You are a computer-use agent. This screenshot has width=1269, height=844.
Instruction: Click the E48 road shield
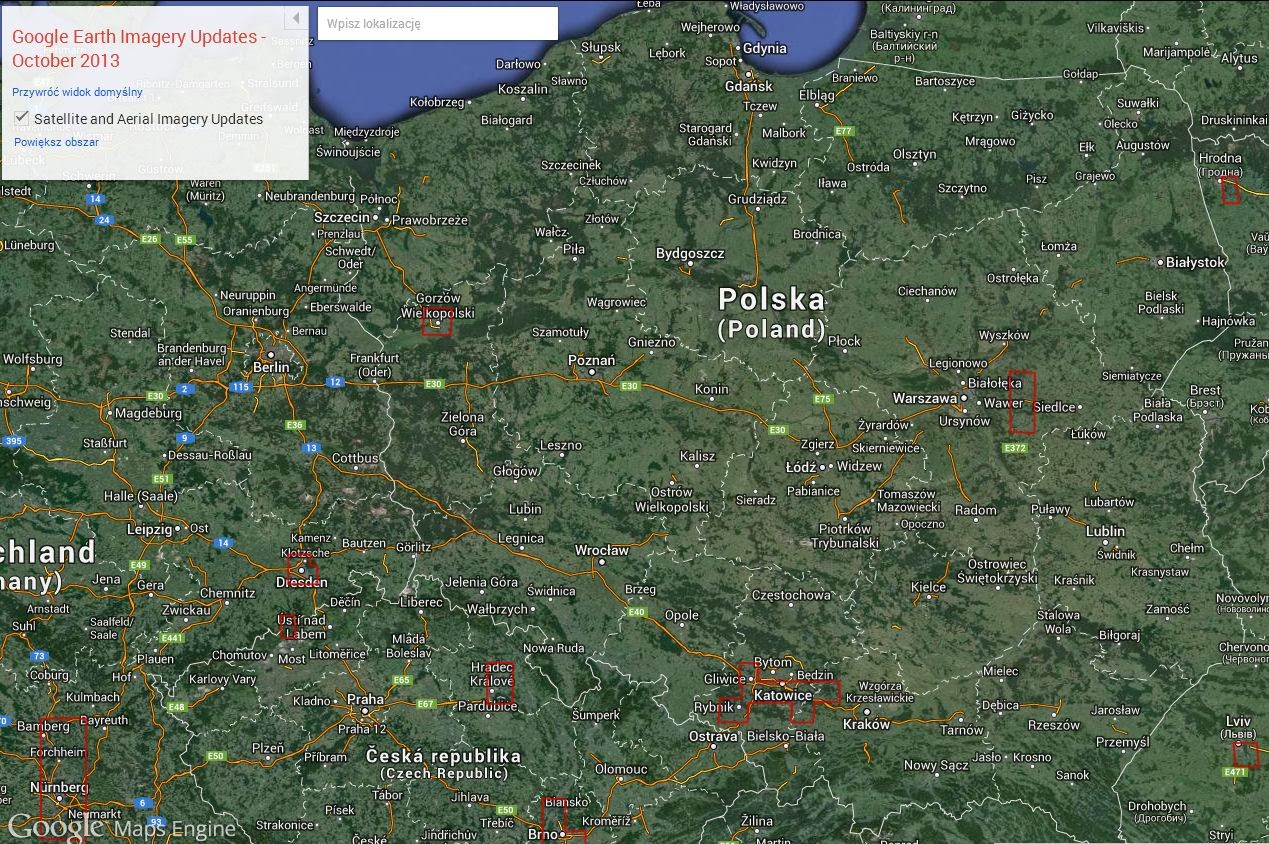click(176, 707)
